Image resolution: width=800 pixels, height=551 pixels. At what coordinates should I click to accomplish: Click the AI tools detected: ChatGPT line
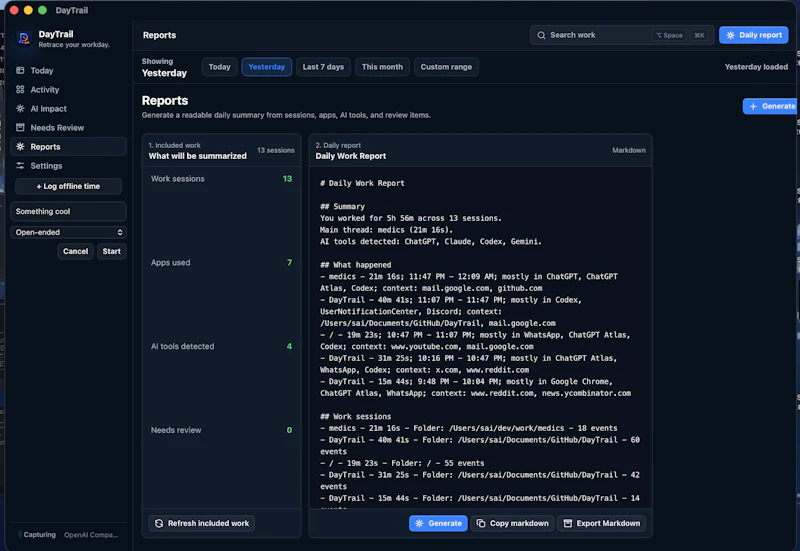(x=431, y=241)
